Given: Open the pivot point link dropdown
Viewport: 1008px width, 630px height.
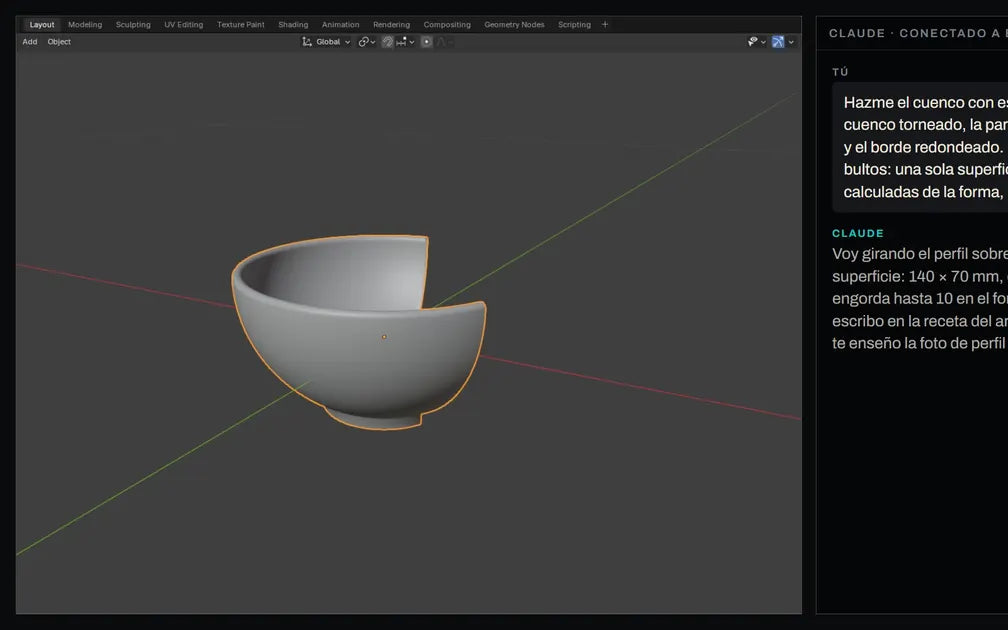Looking at the screenshot, I should 367,42.
